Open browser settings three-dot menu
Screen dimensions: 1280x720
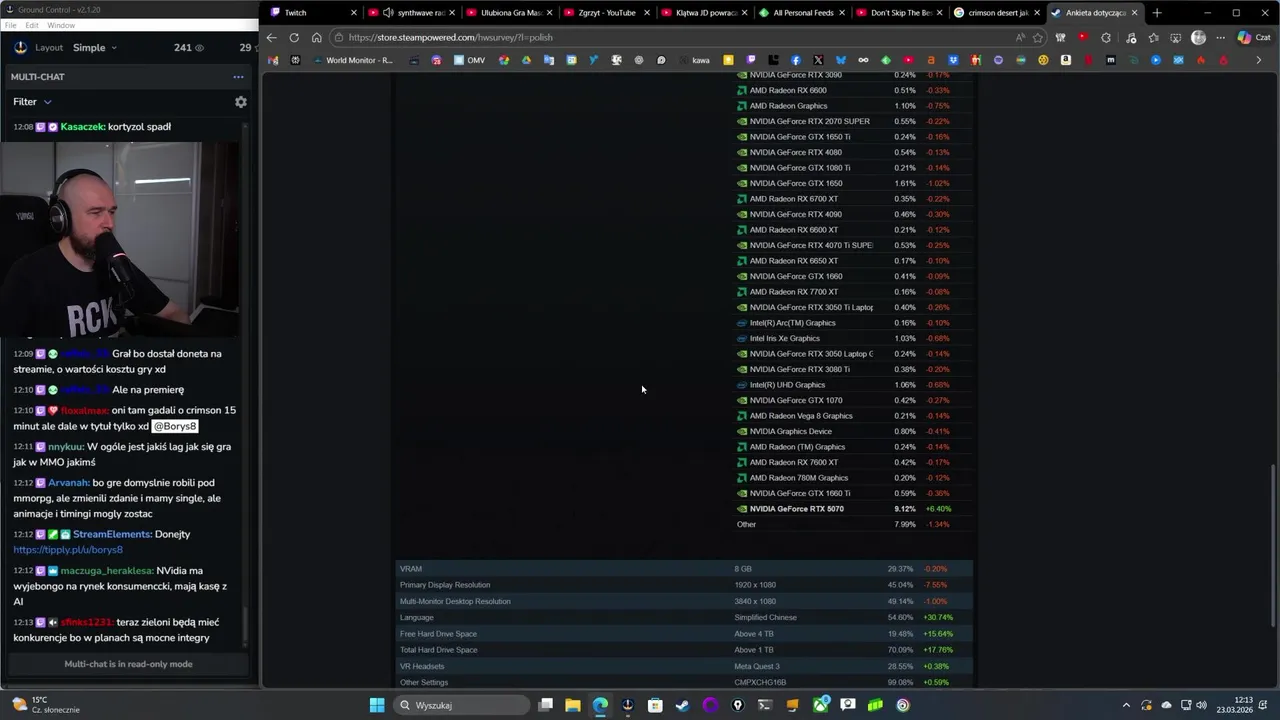1220,37
